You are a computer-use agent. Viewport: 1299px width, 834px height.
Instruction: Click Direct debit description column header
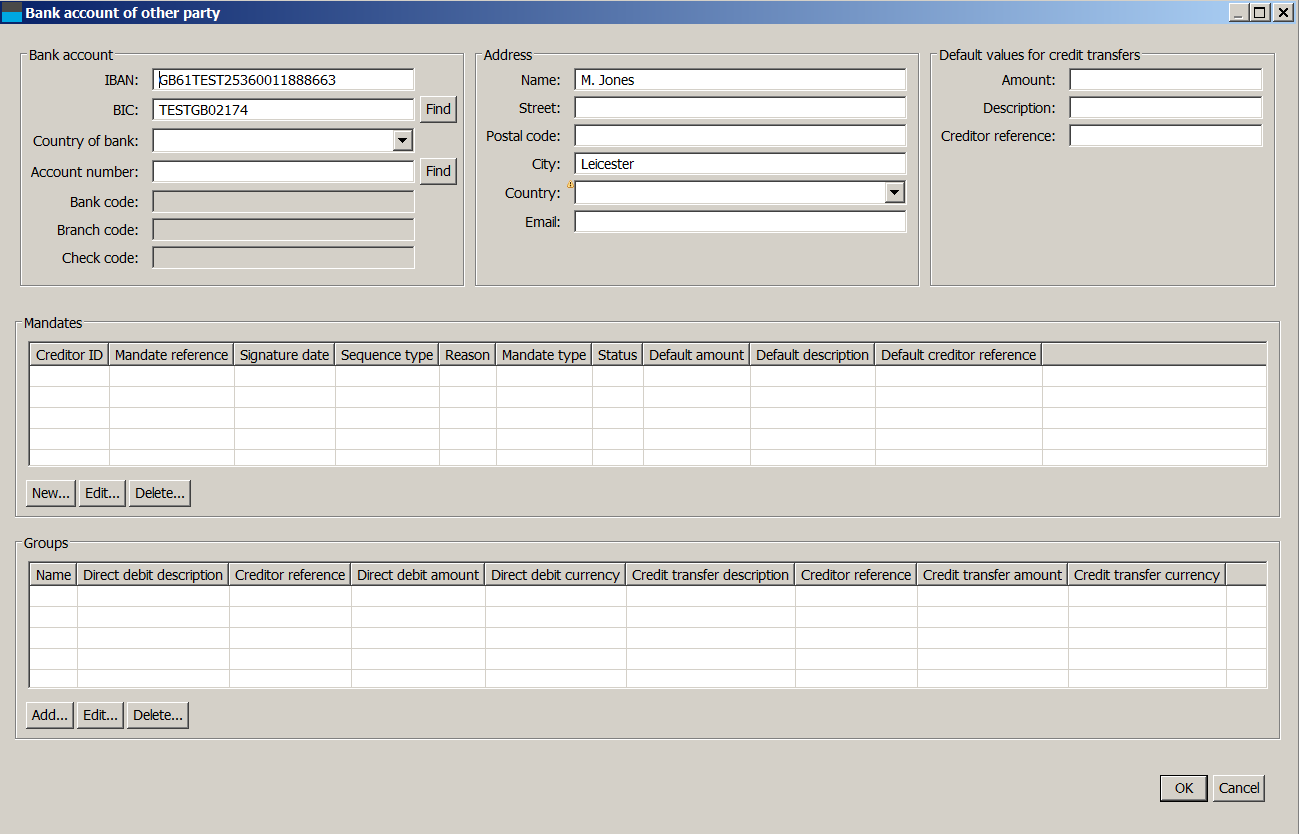[153, 575]
